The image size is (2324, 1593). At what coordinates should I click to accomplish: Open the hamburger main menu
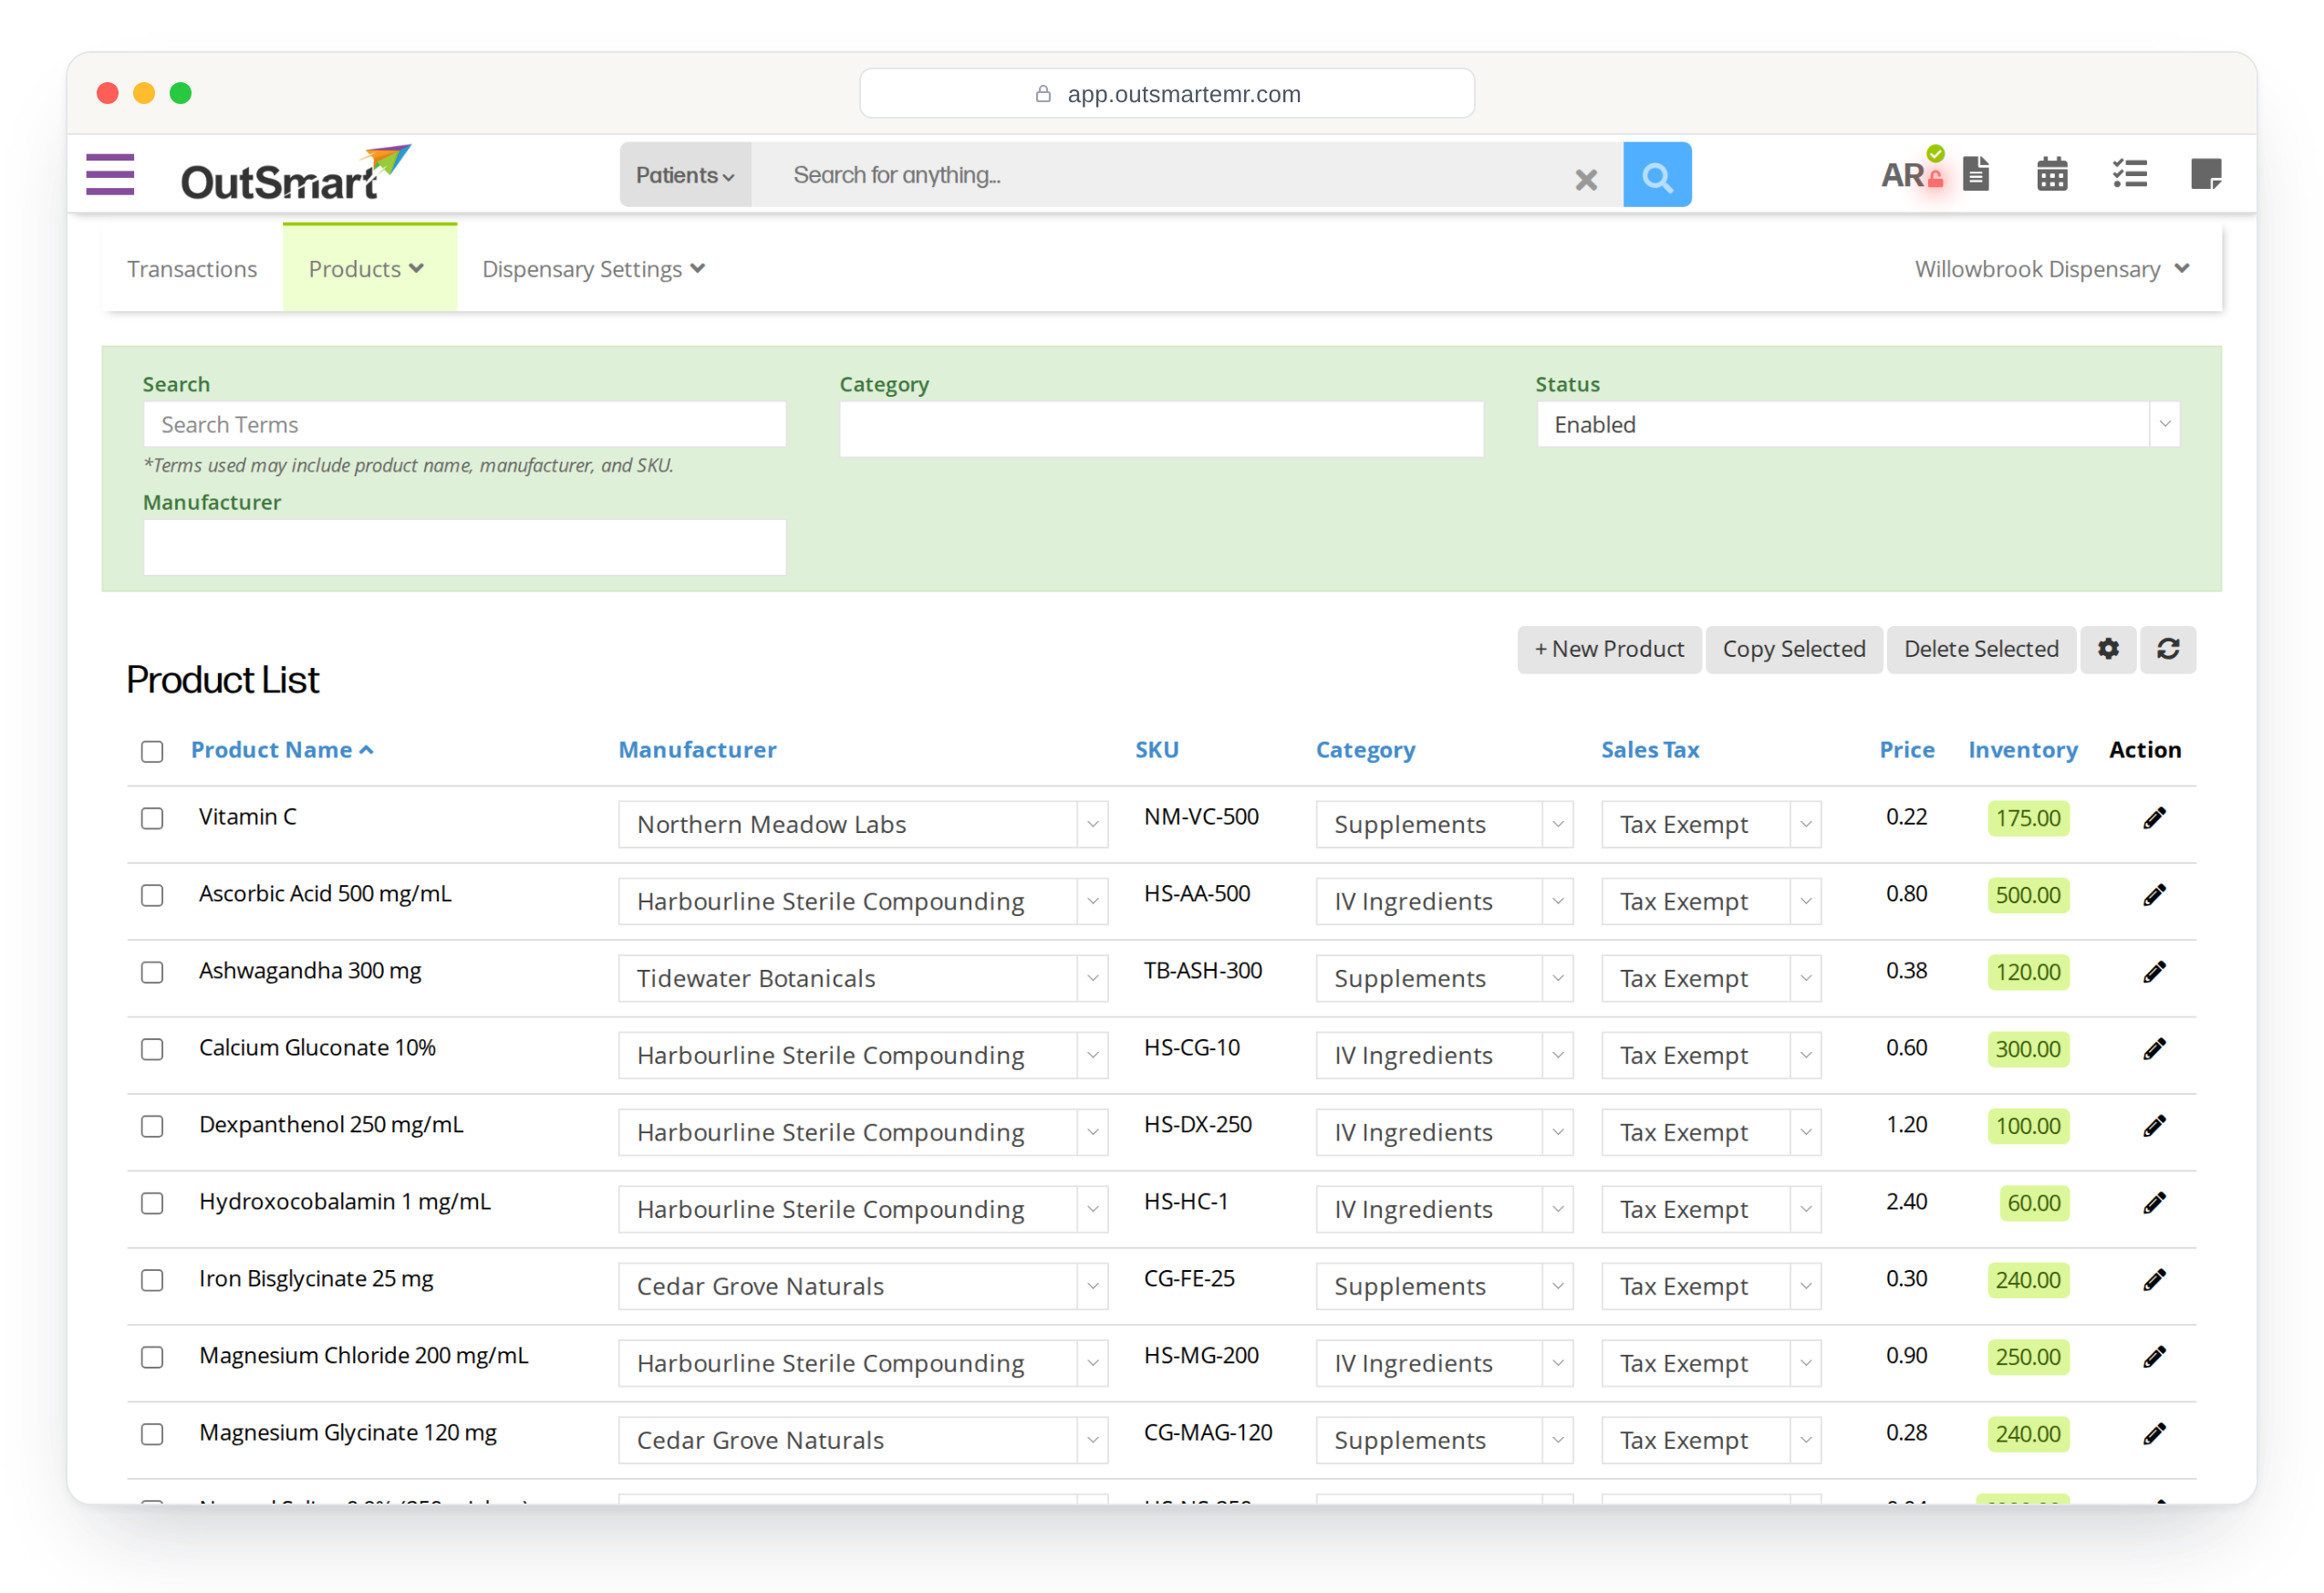point(110,175)
